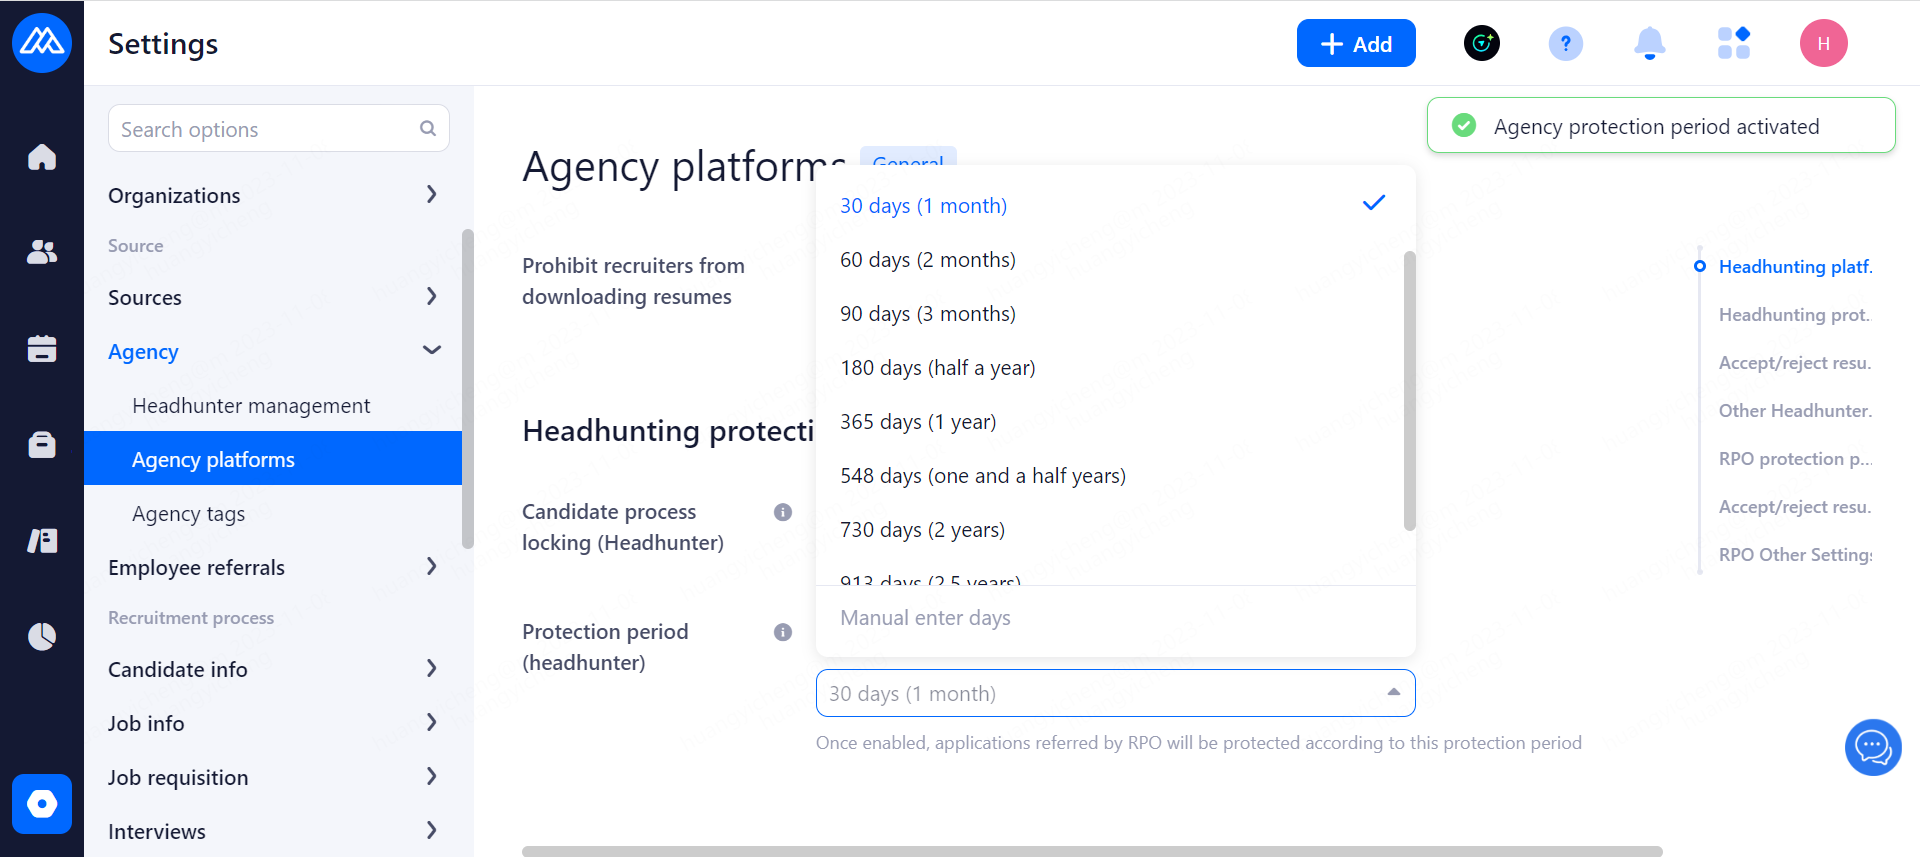Viewport: 1920px width, 857px height.
Task: Jump to RPO Other Settings anchor link
Action: click(x=1794, y=555)
